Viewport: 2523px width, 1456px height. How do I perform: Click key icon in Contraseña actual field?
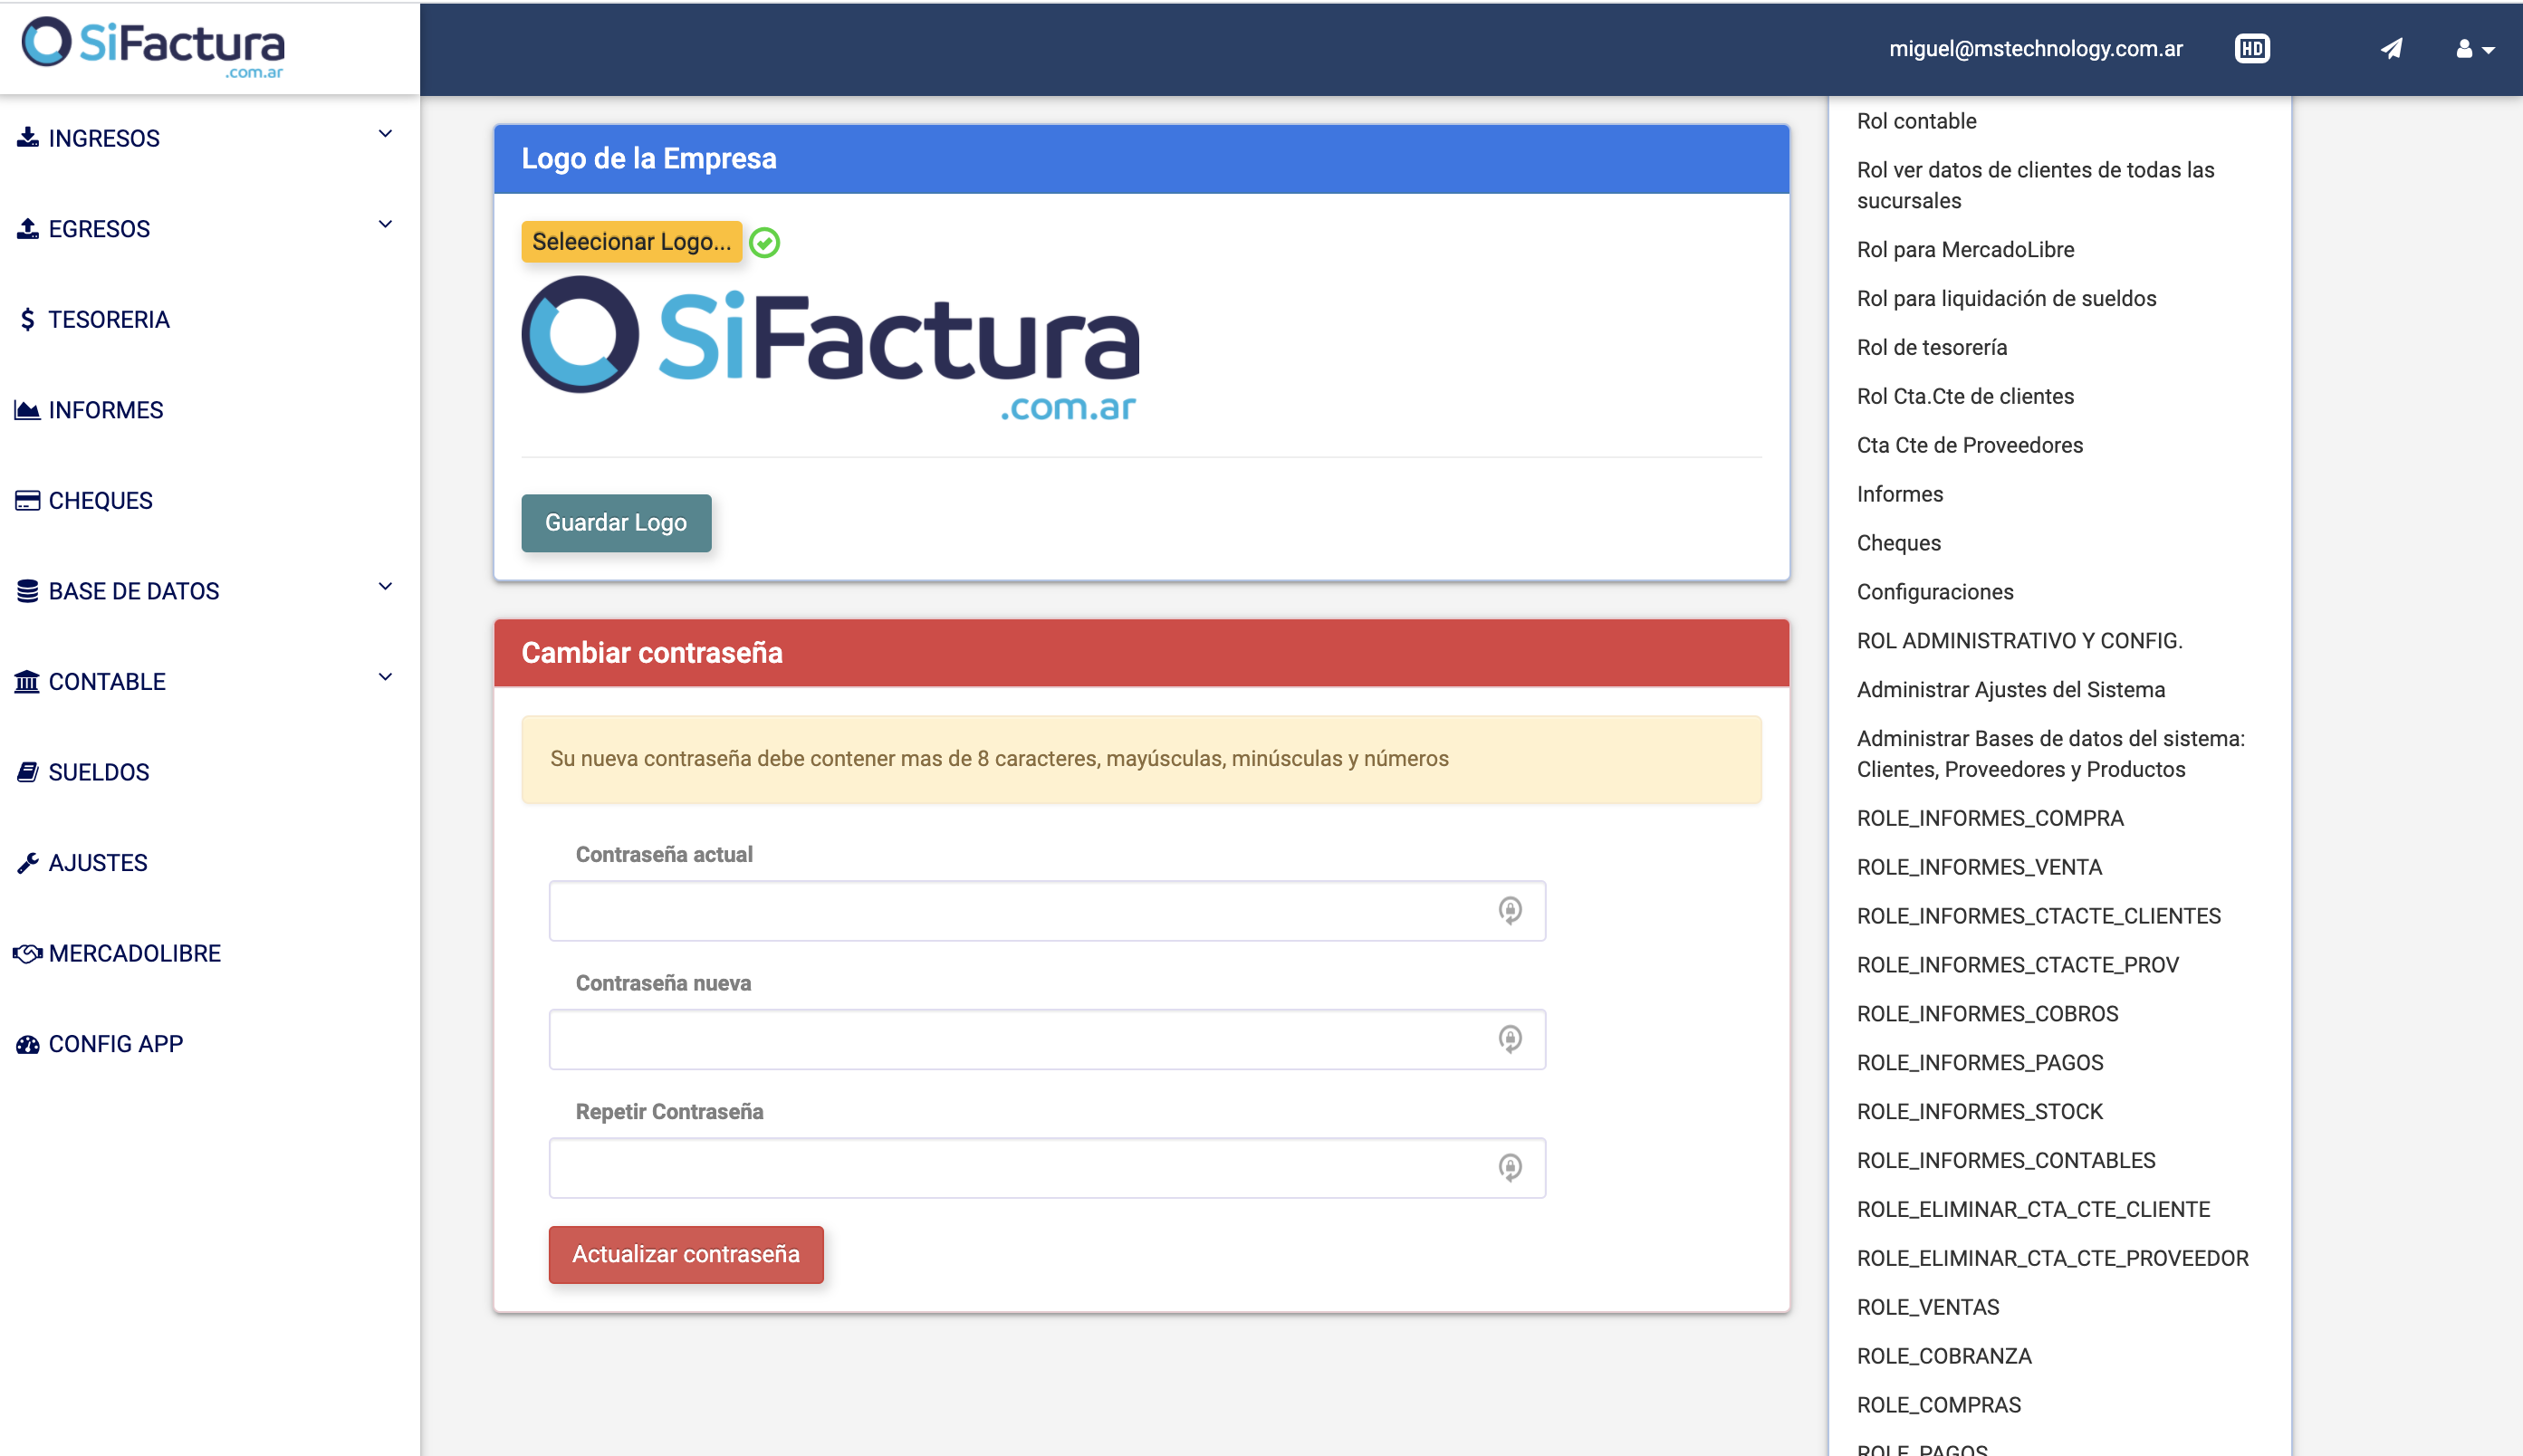pyautogui.click(x=1510, y=910)
